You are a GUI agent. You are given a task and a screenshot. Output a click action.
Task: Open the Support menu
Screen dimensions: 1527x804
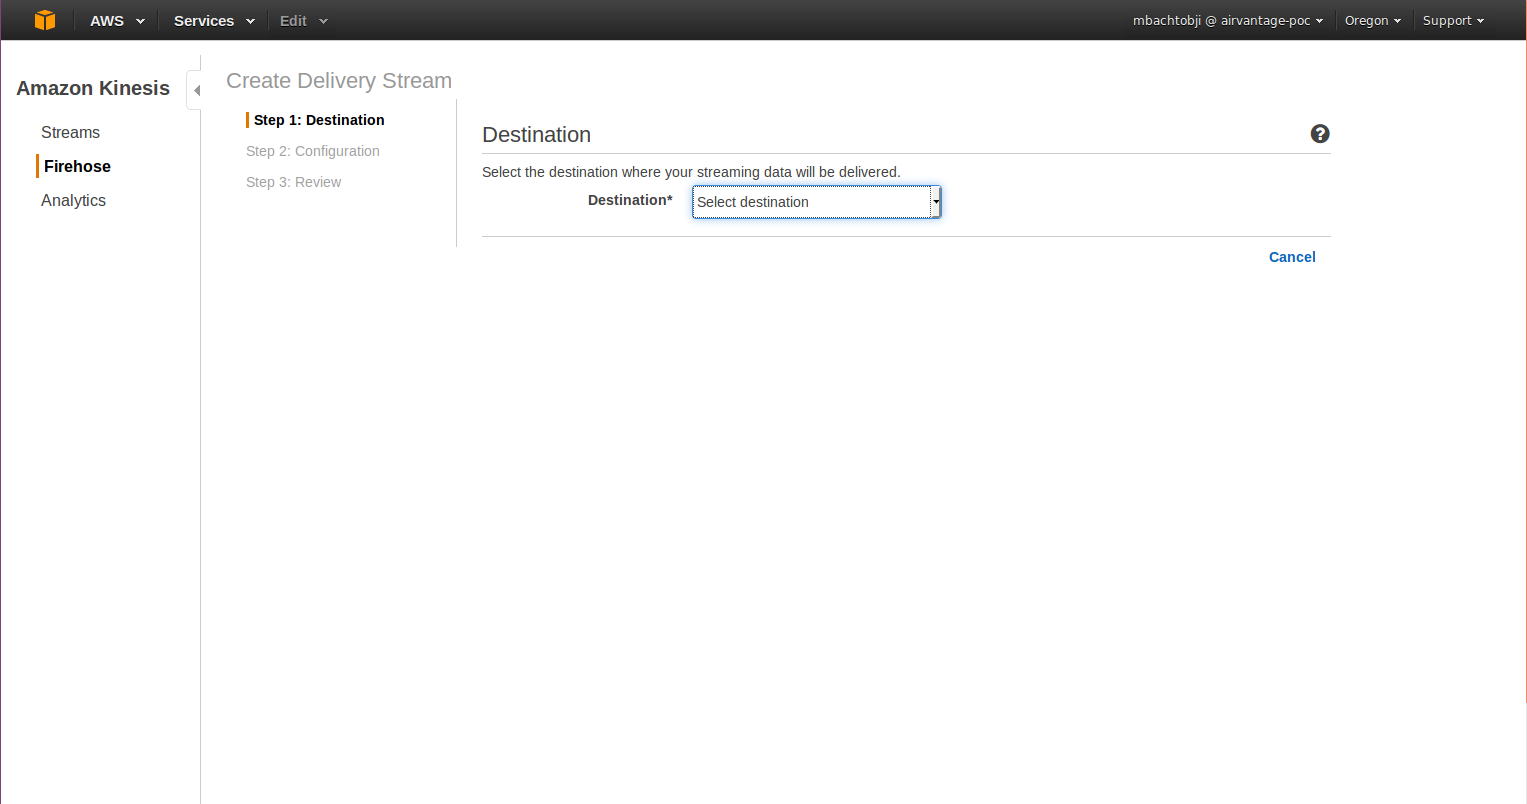(x=1453, y=20)
